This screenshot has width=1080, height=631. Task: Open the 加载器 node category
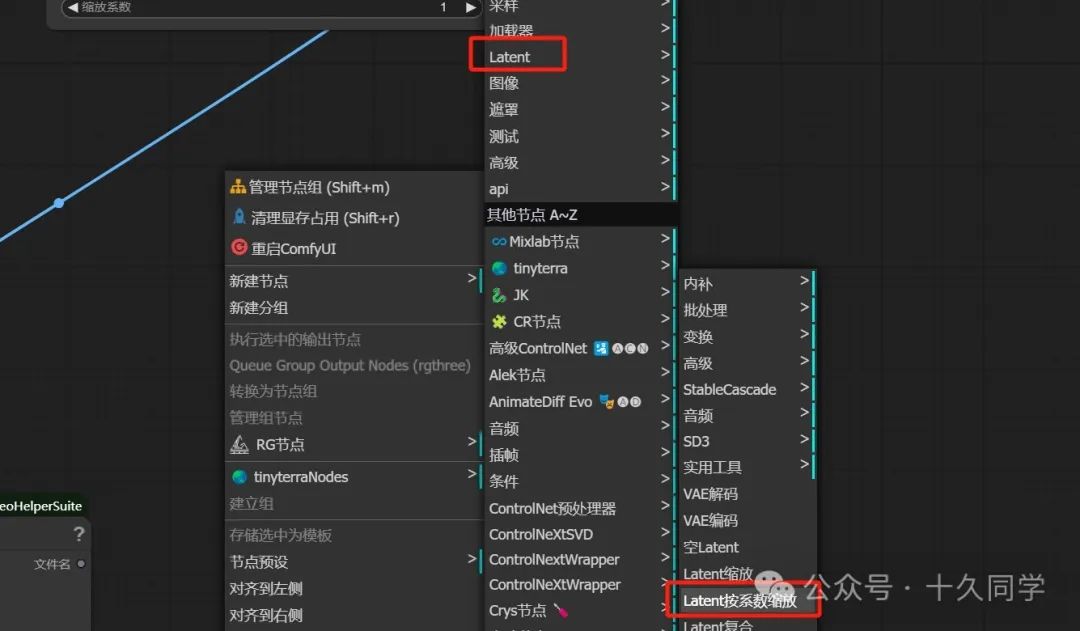pyautogui.click(x=580, y=30)
